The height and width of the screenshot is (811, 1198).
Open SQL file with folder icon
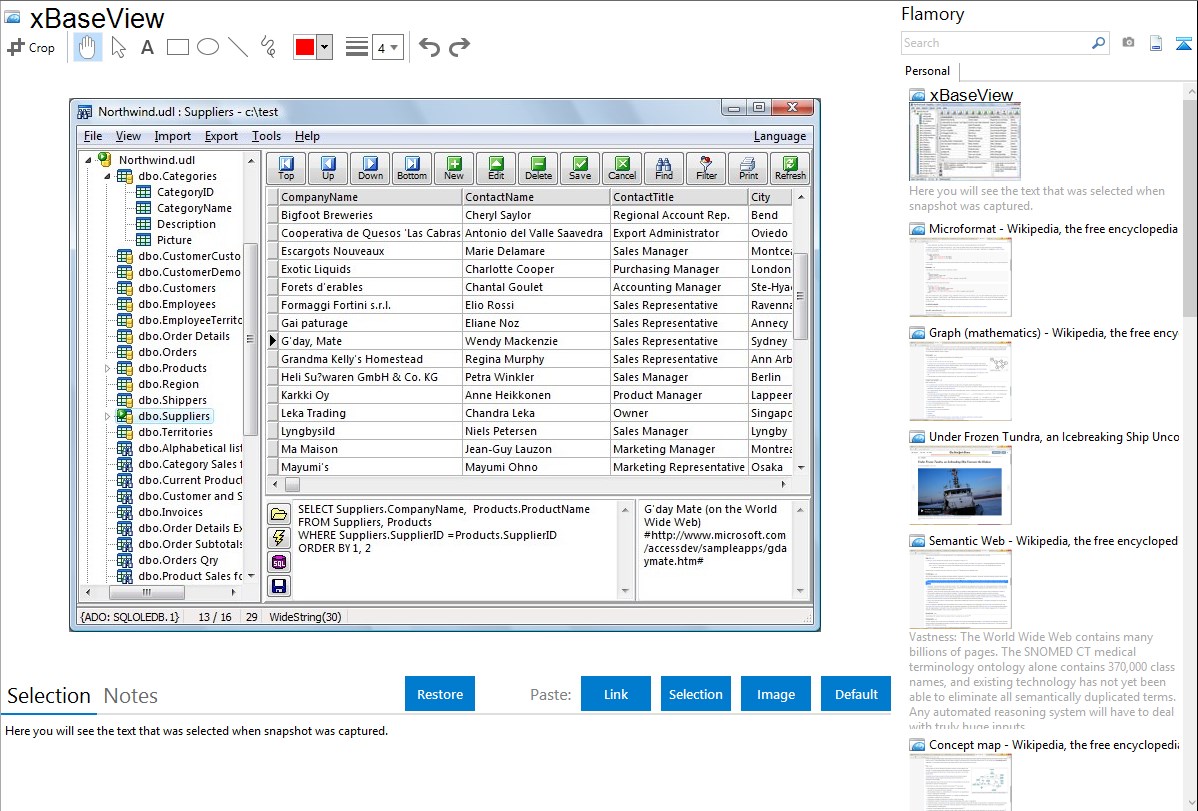click(279, 514)
